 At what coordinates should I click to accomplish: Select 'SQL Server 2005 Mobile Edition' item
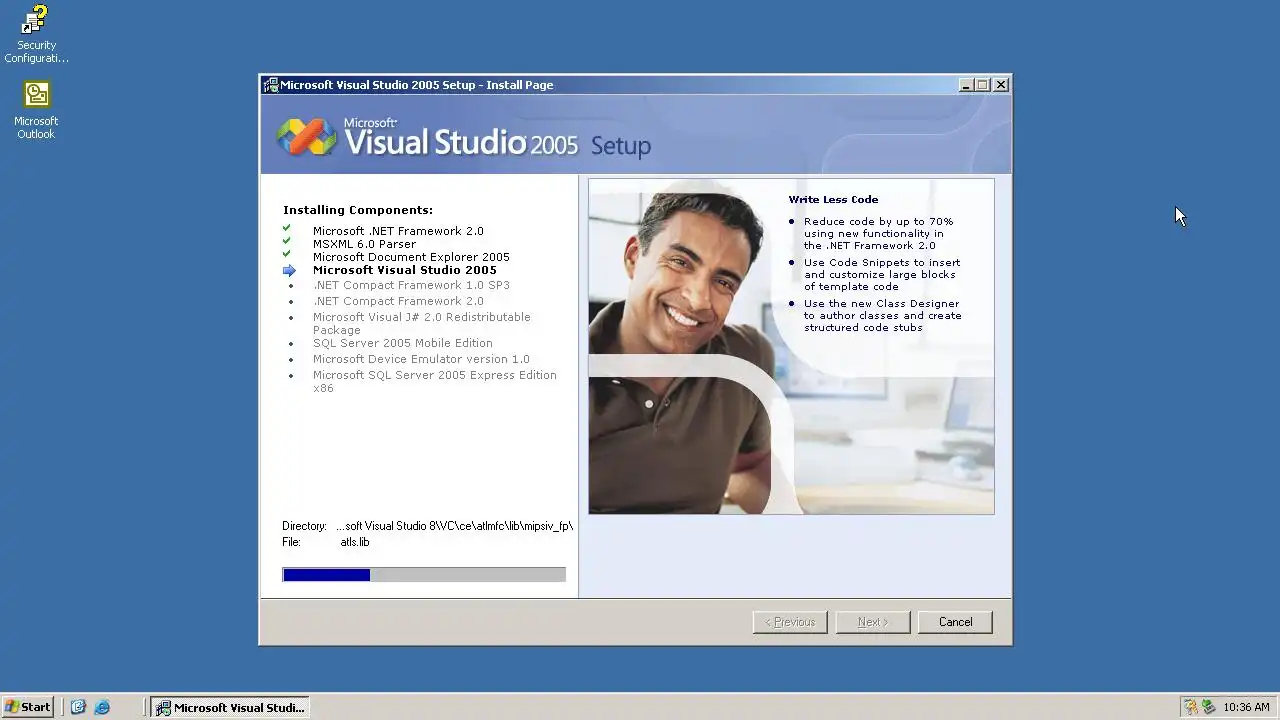402,343
